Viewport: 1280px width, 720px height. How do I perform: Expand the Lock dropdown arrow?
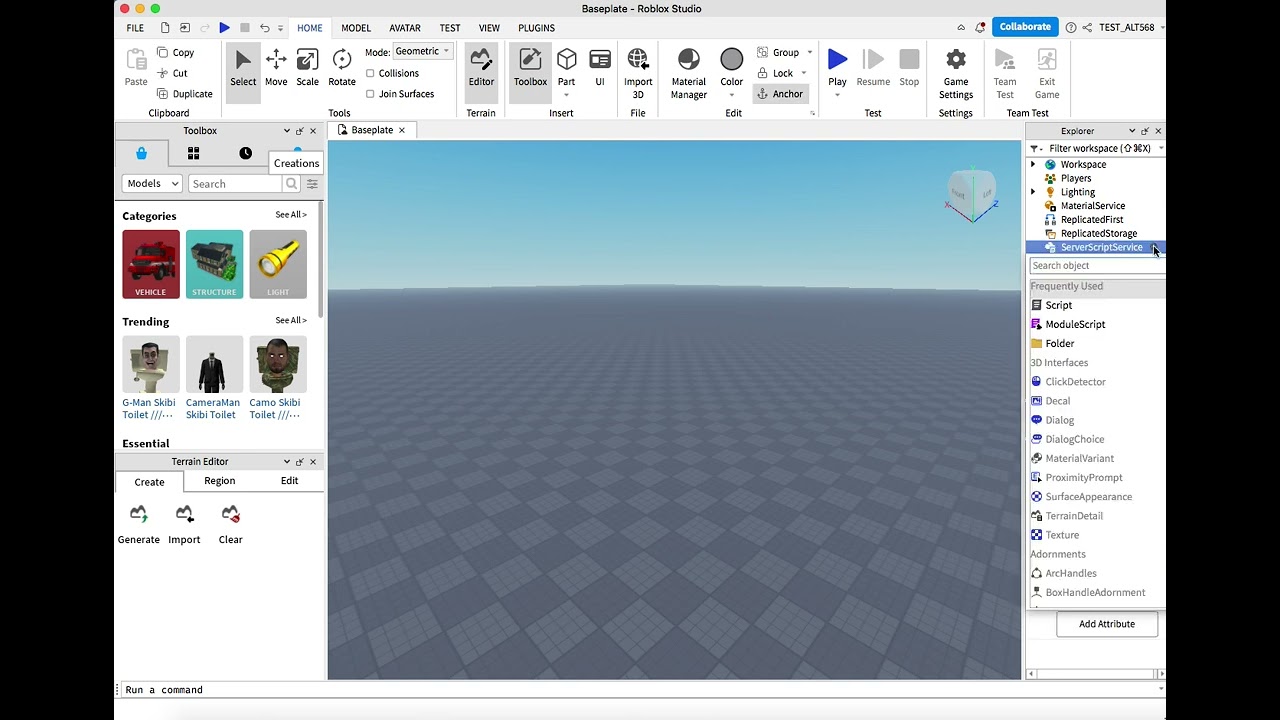[803, 73]
